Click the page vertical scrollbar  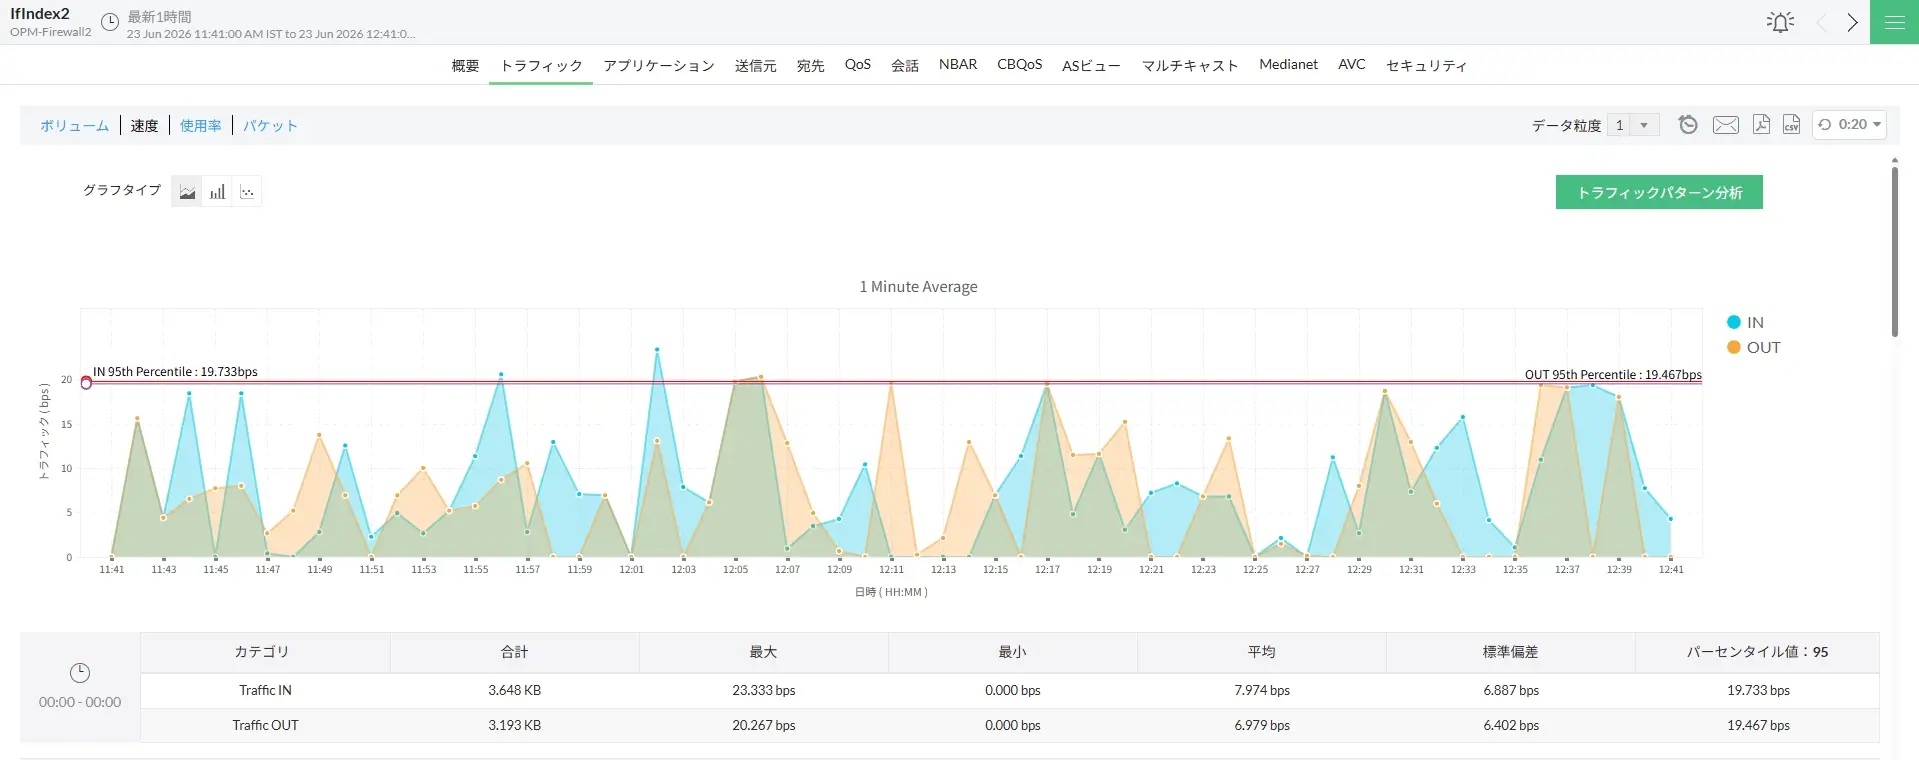pos(1894,250)
